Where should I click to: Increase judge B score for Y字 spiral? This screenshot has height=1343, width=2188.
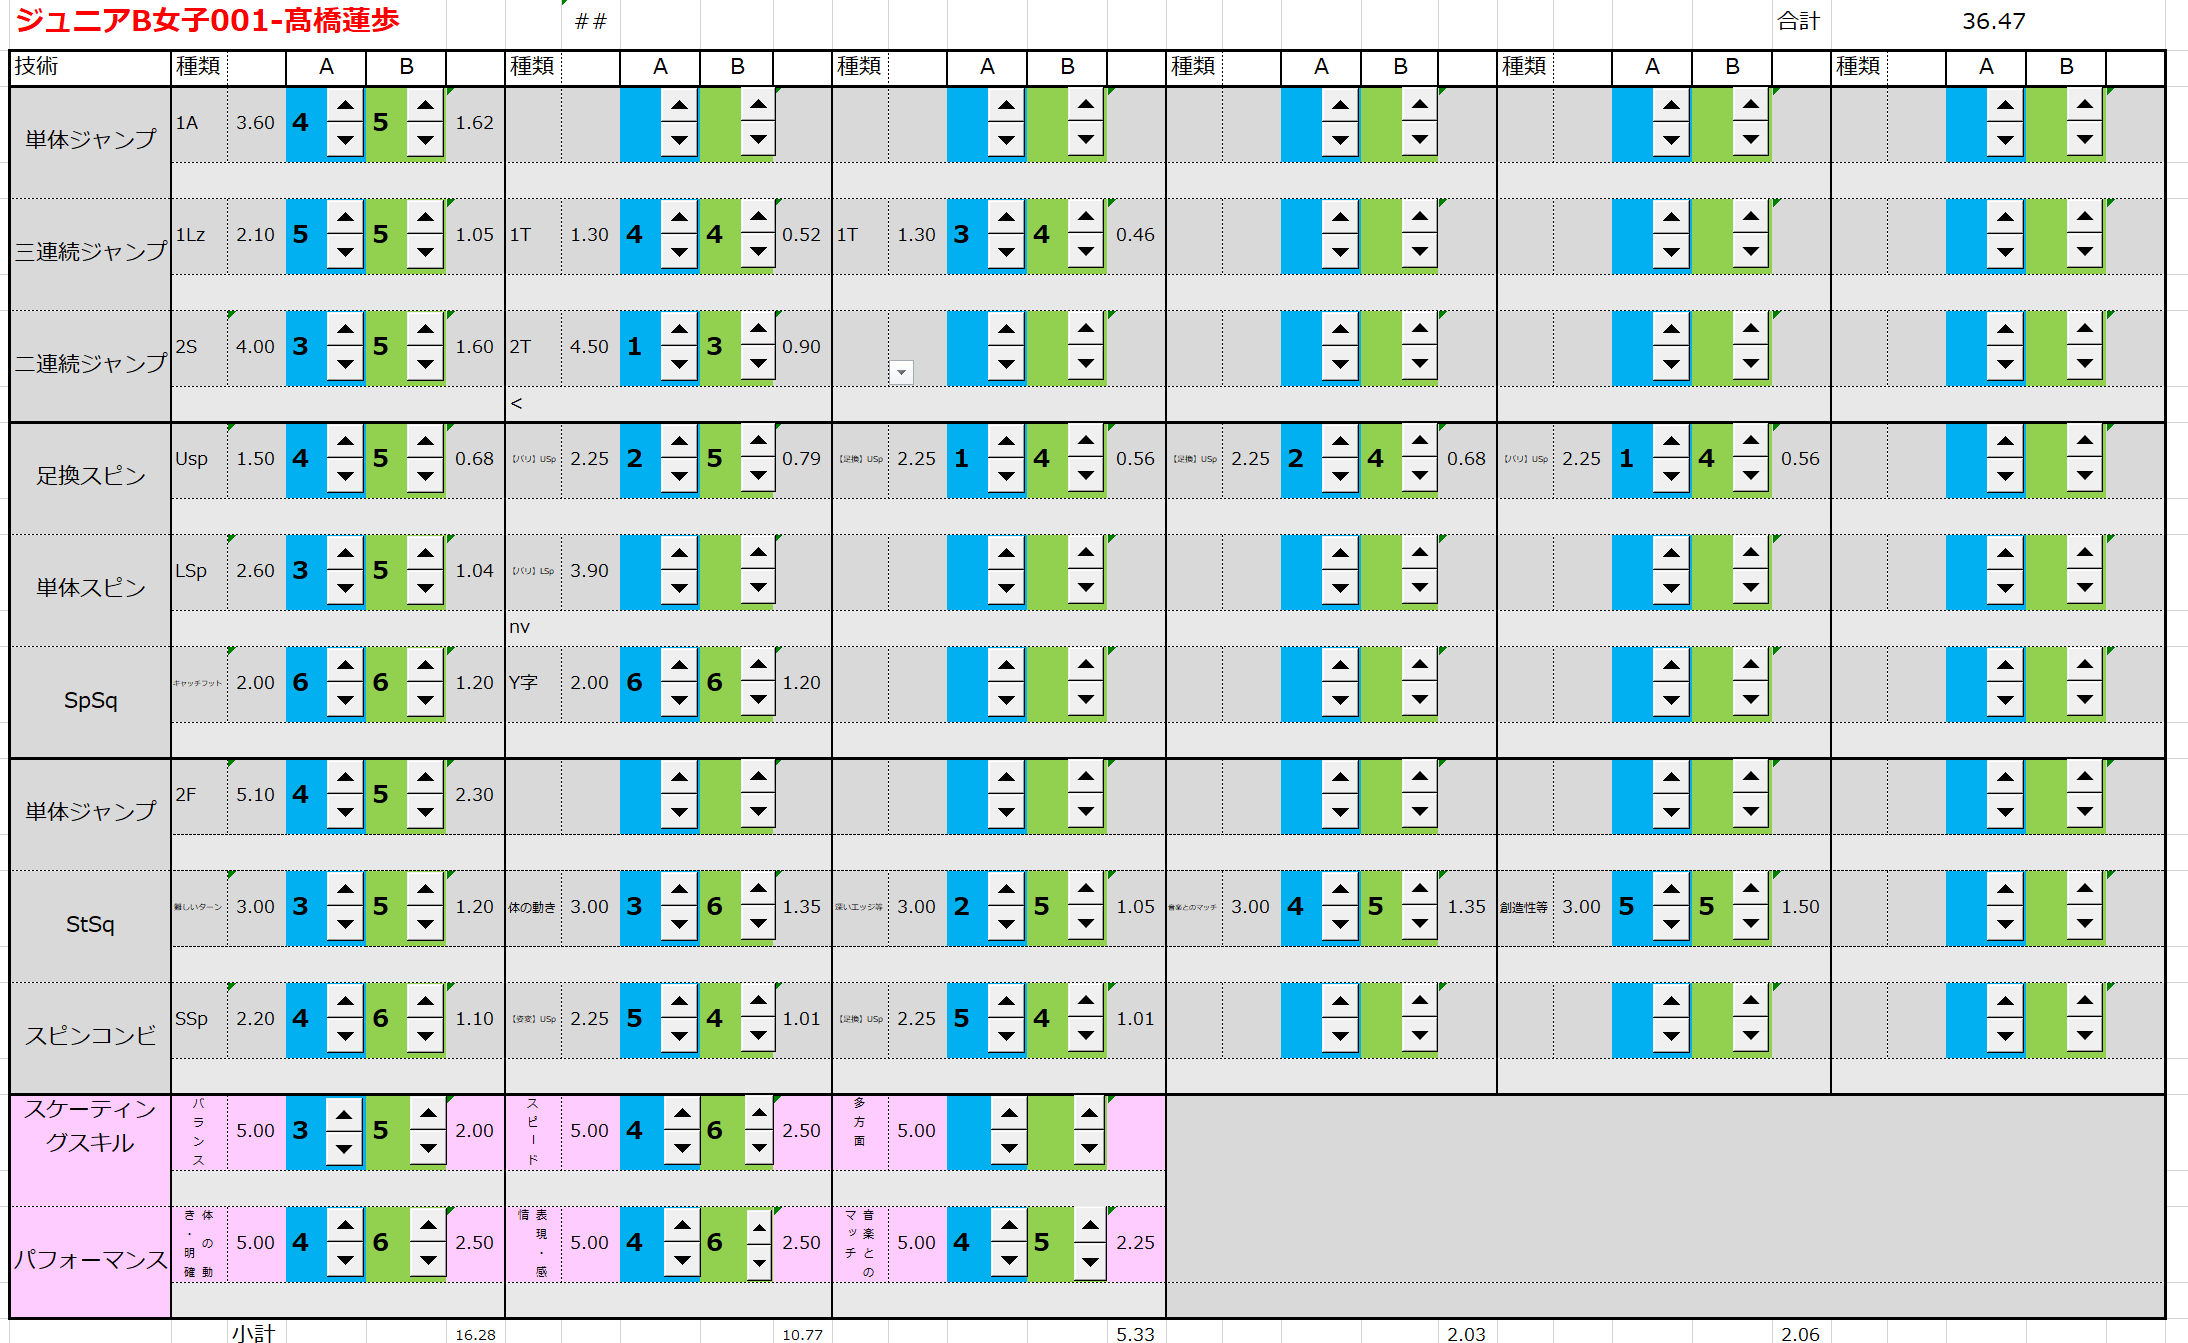[x=758, y=665]
